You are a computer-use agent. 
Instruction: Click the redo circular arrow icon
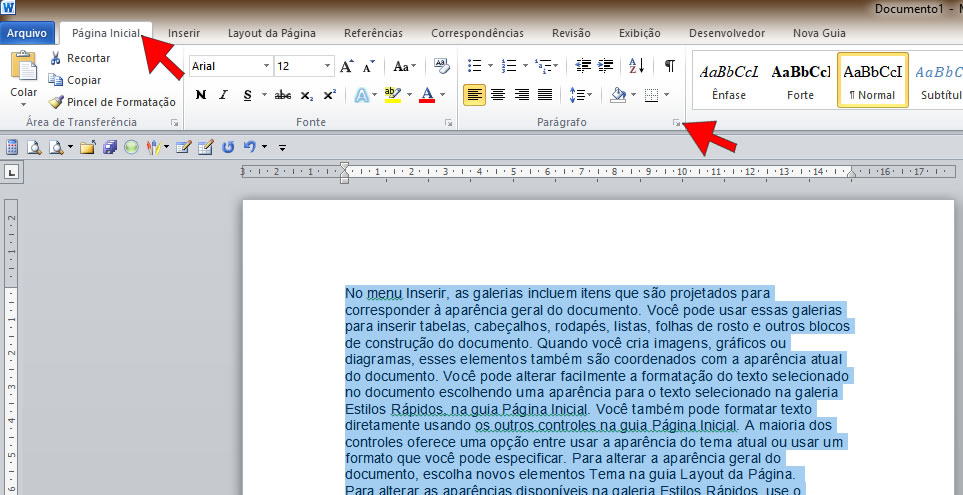point(228,147)
